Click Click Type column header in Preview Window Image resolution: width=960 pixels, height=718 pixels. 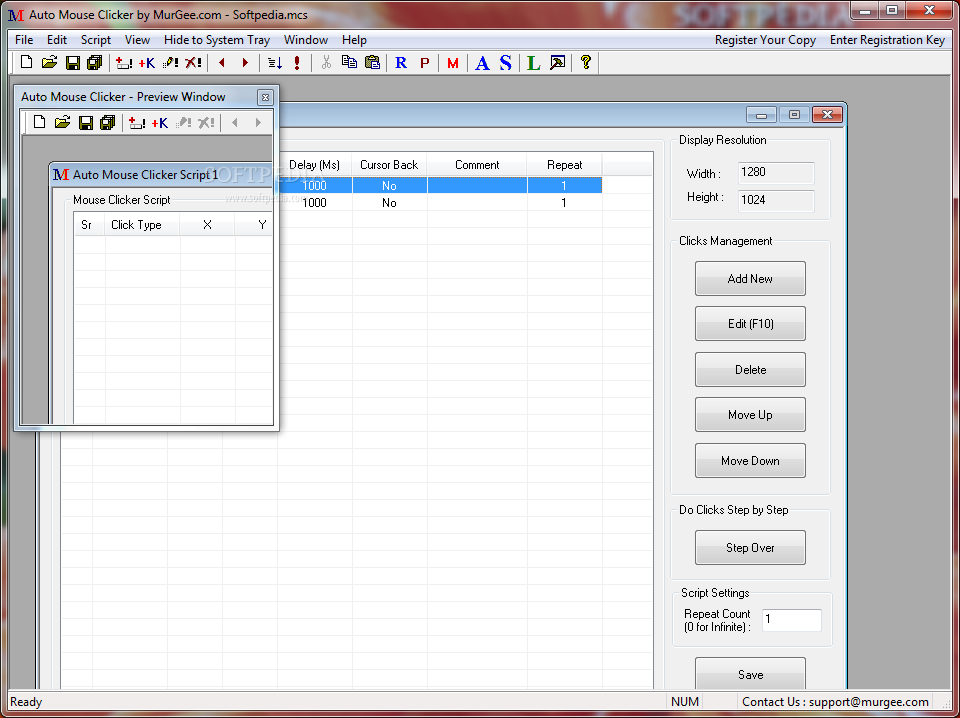click(142, 225)
